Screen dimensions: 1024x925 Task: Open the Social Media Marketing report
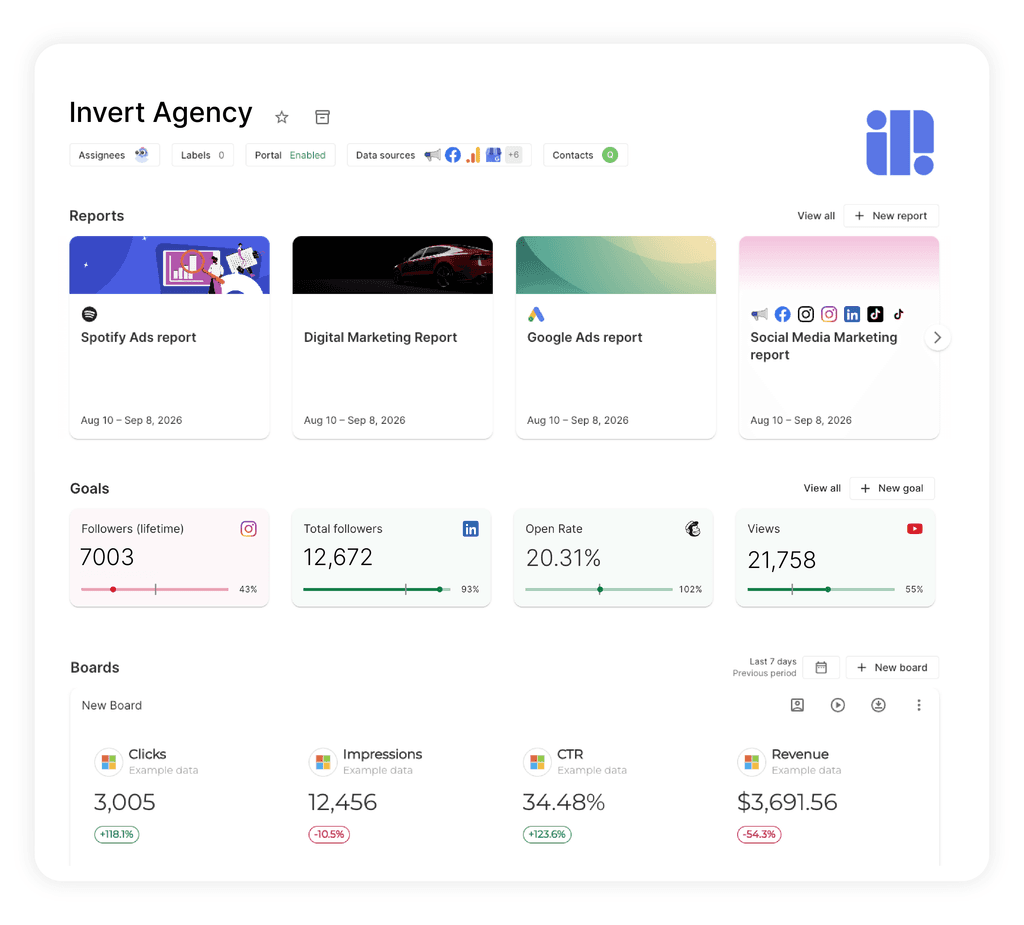click(x=839, y=337)
